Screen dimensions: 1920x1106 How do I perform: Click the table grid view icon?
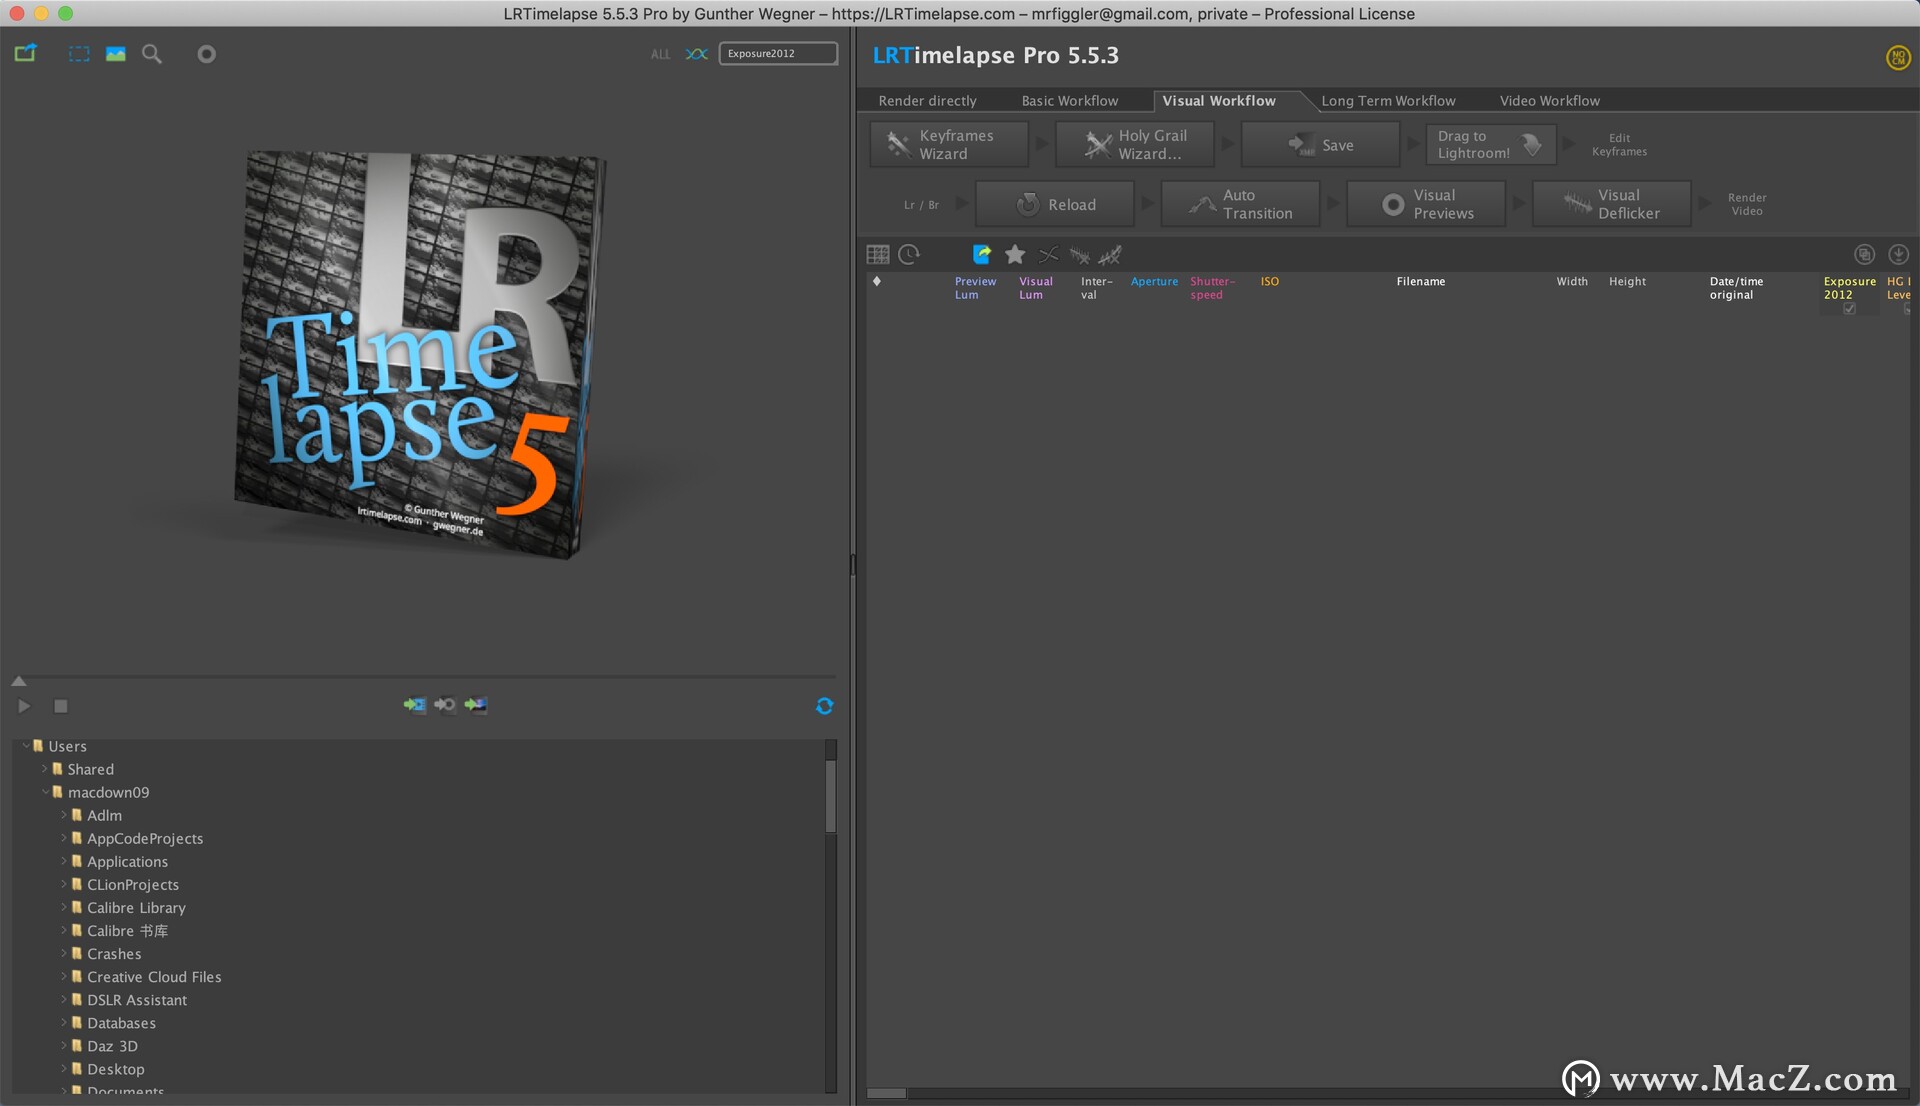coord(878,255)
